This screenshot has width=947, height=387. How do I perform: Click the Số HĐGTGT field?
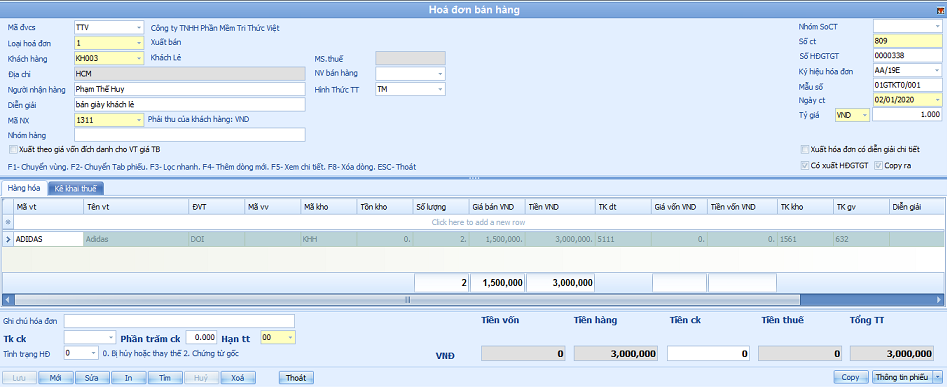coord(907,56)
